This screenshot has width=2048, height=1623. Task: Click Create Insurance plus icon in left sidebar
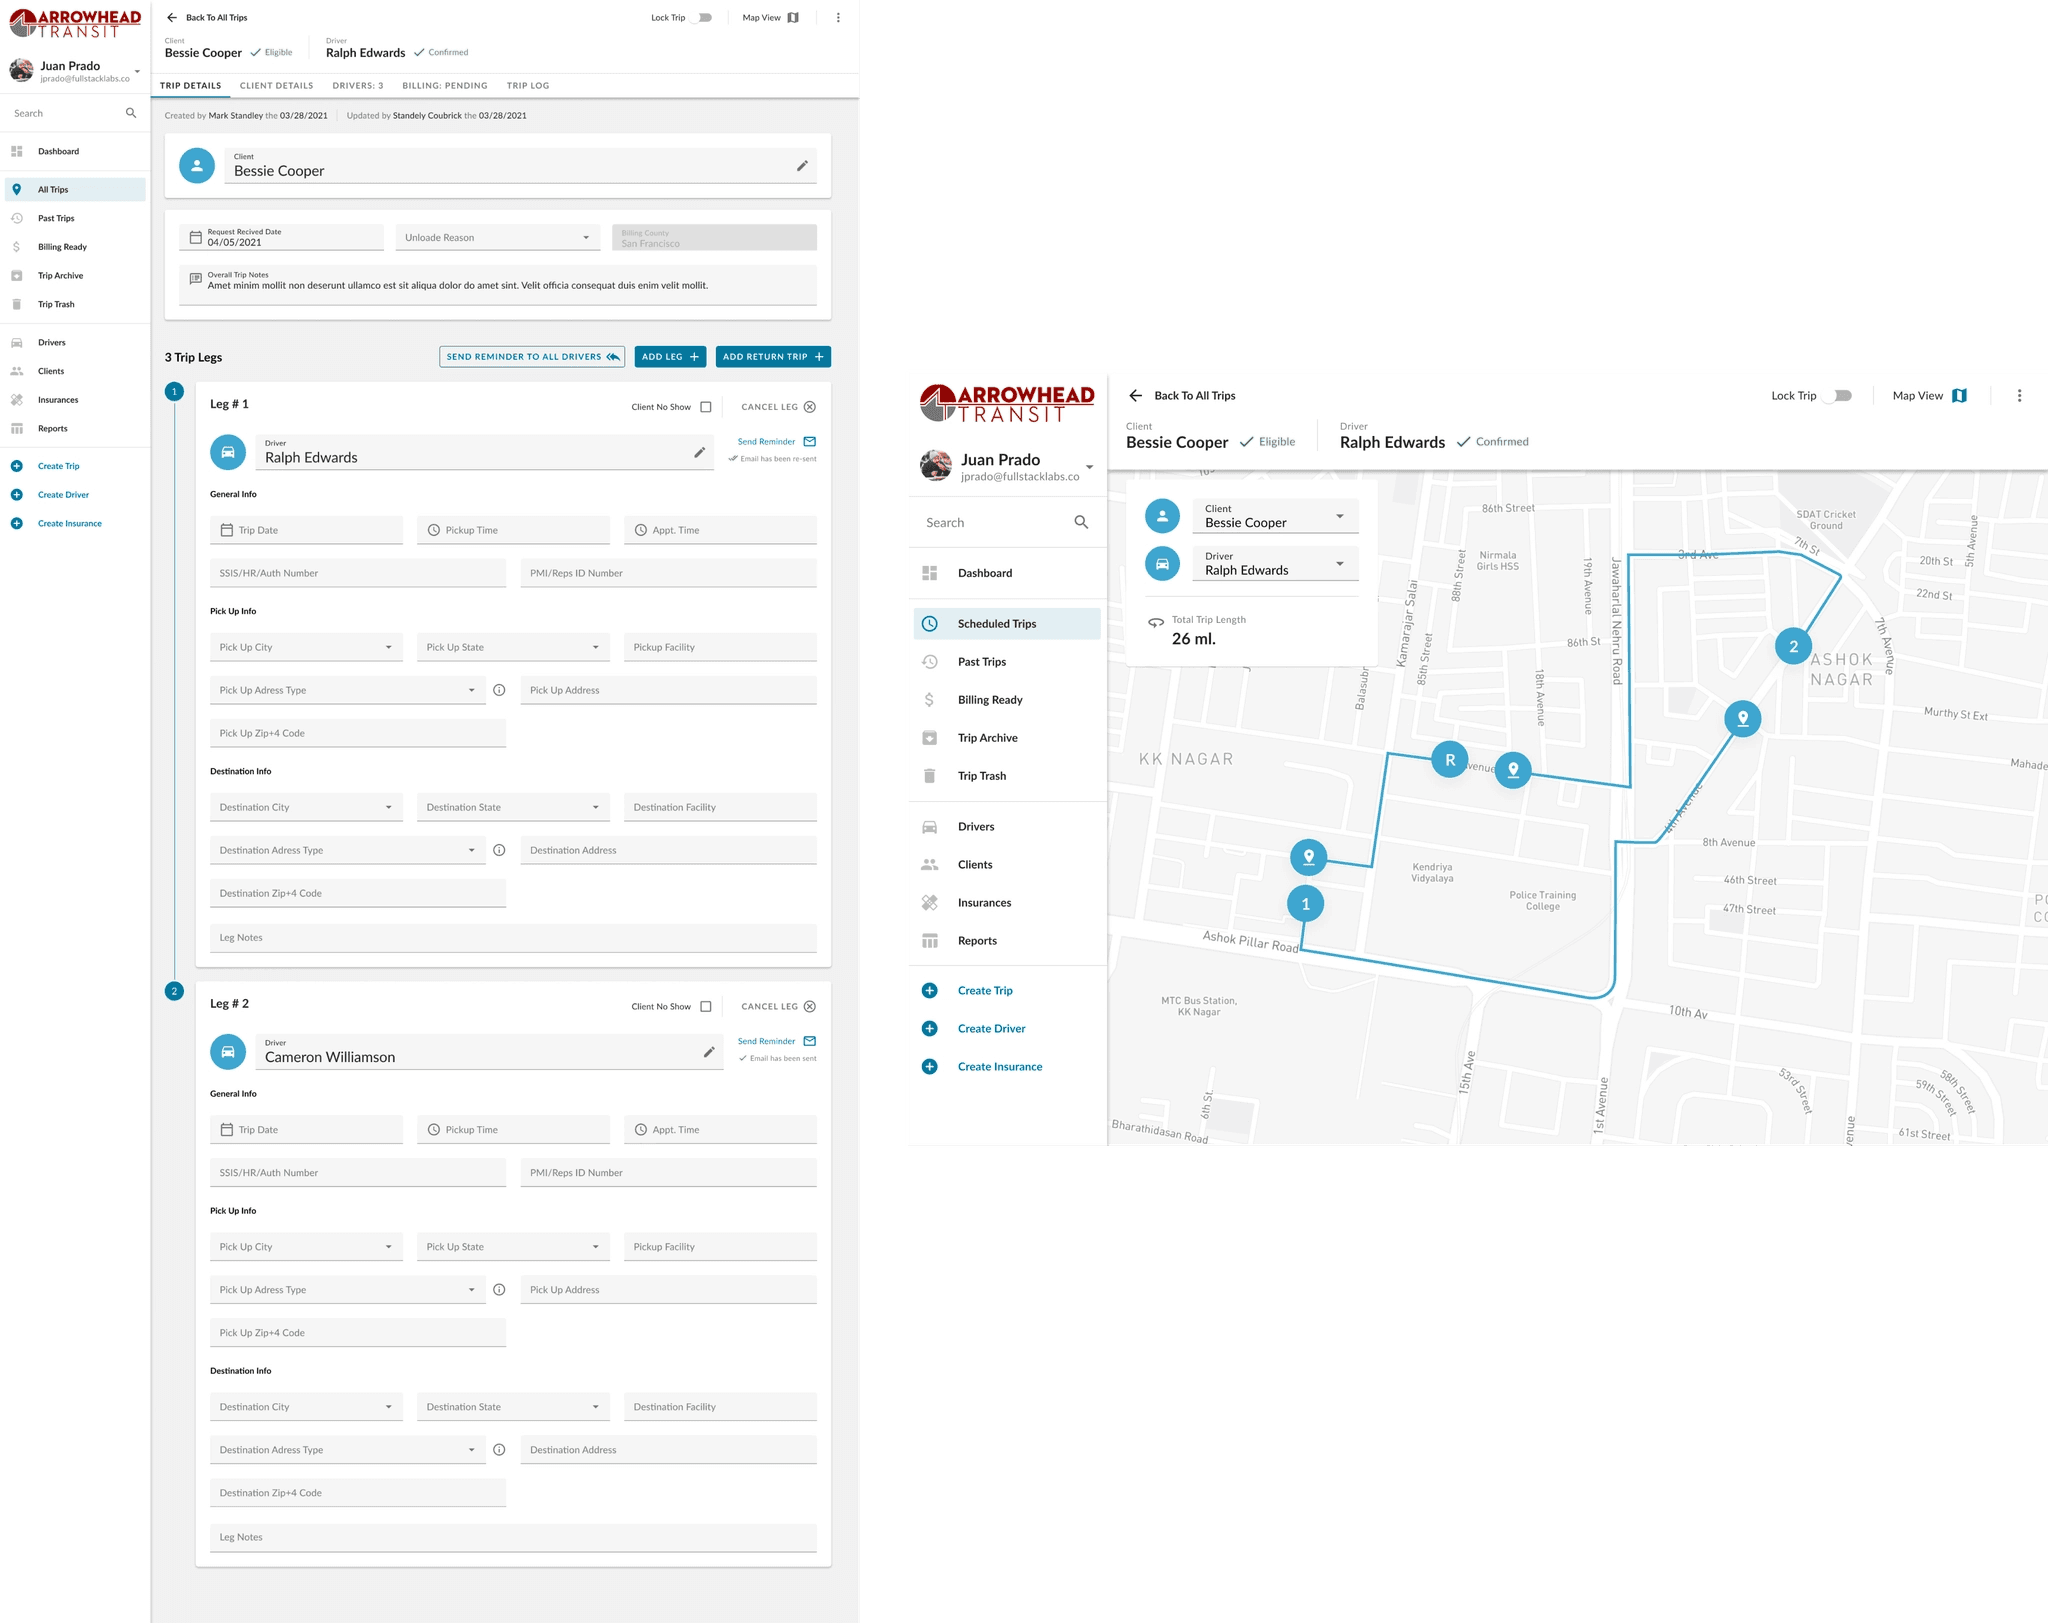click(17, 523)
